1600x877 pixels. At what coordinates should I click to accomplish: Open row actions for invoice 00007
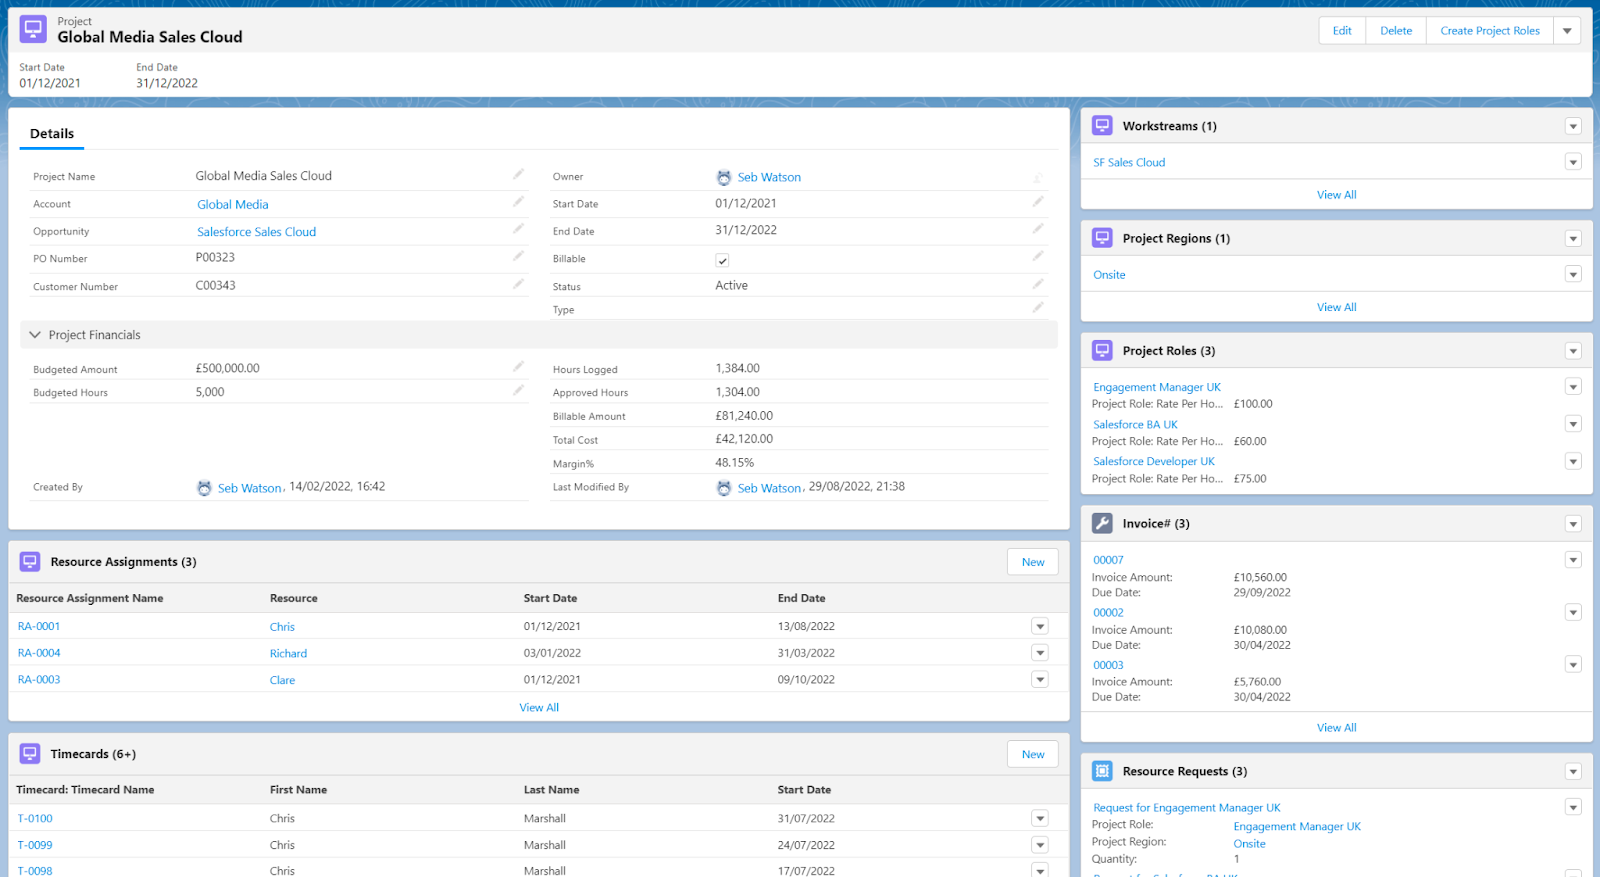1573,560
